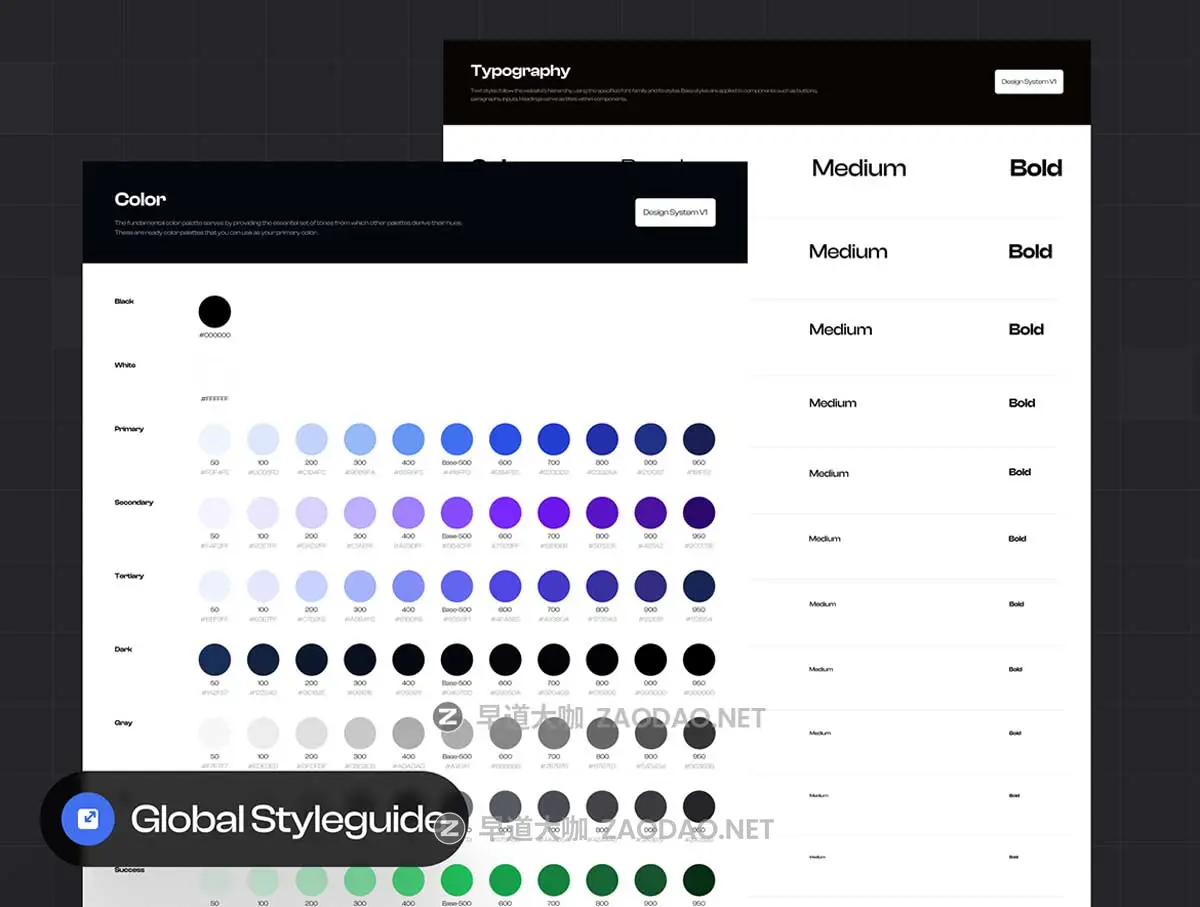Select the Primary Base-500 blue swatch
The width and height of the screenshot is (1200, 907).
pyautogui.click(x=456, y=437)
